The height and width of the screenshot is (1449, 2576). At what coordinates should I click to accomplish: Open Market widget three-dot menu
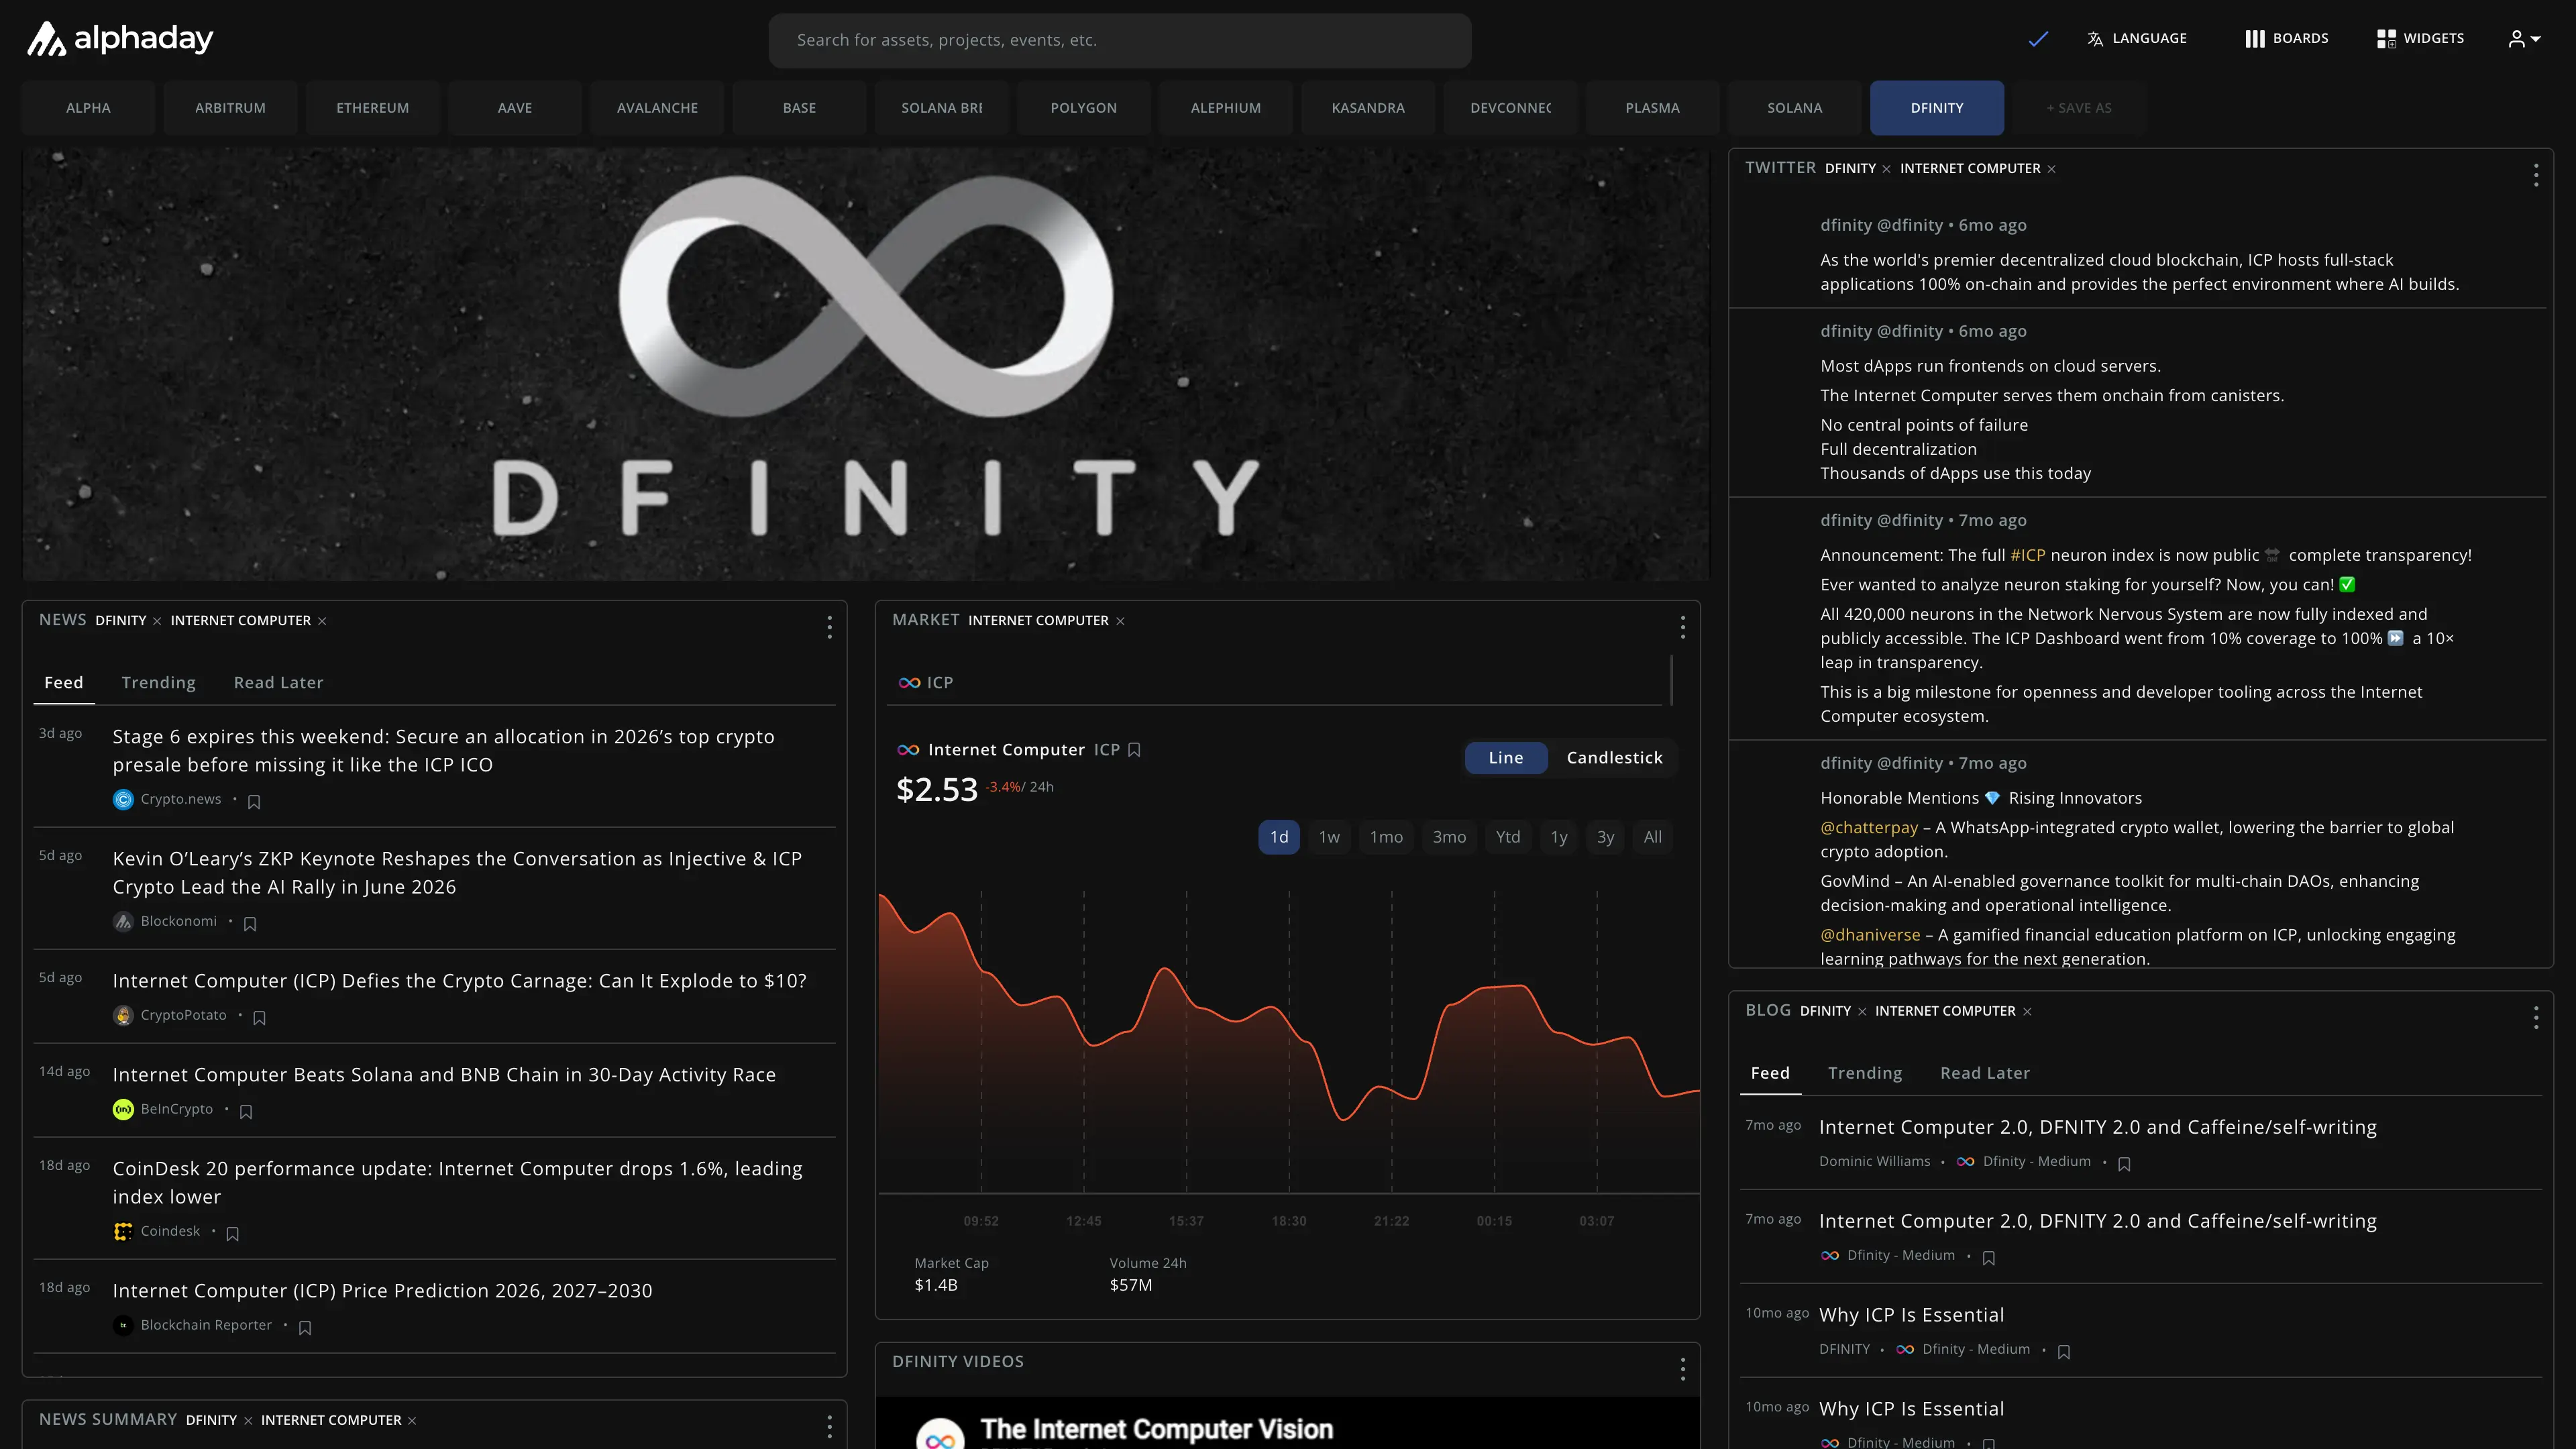tap(1683, 627)
